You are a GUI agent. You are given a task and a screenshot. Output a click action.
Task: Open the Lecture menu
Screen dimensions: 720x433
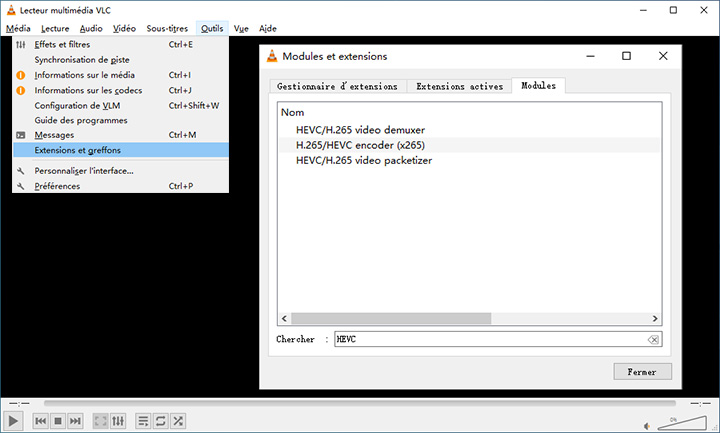point(55,28)
